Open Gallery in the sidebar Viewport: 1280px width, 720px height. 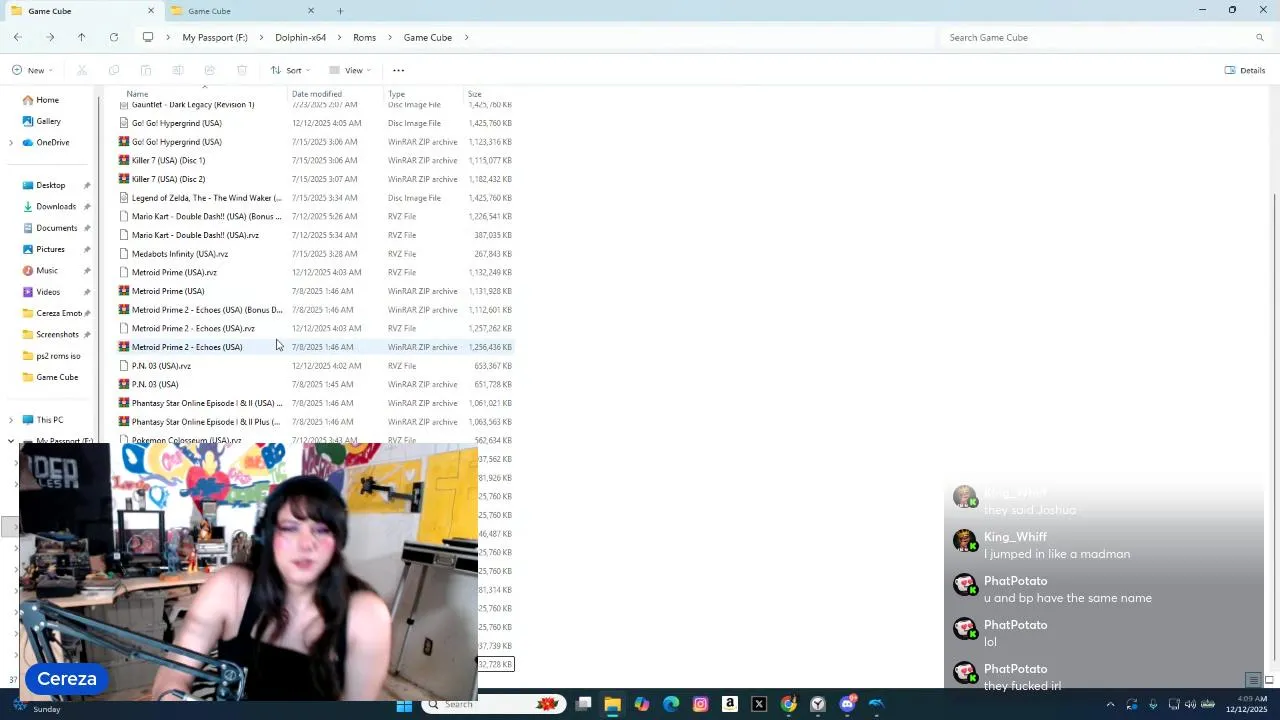click(48, 121)
